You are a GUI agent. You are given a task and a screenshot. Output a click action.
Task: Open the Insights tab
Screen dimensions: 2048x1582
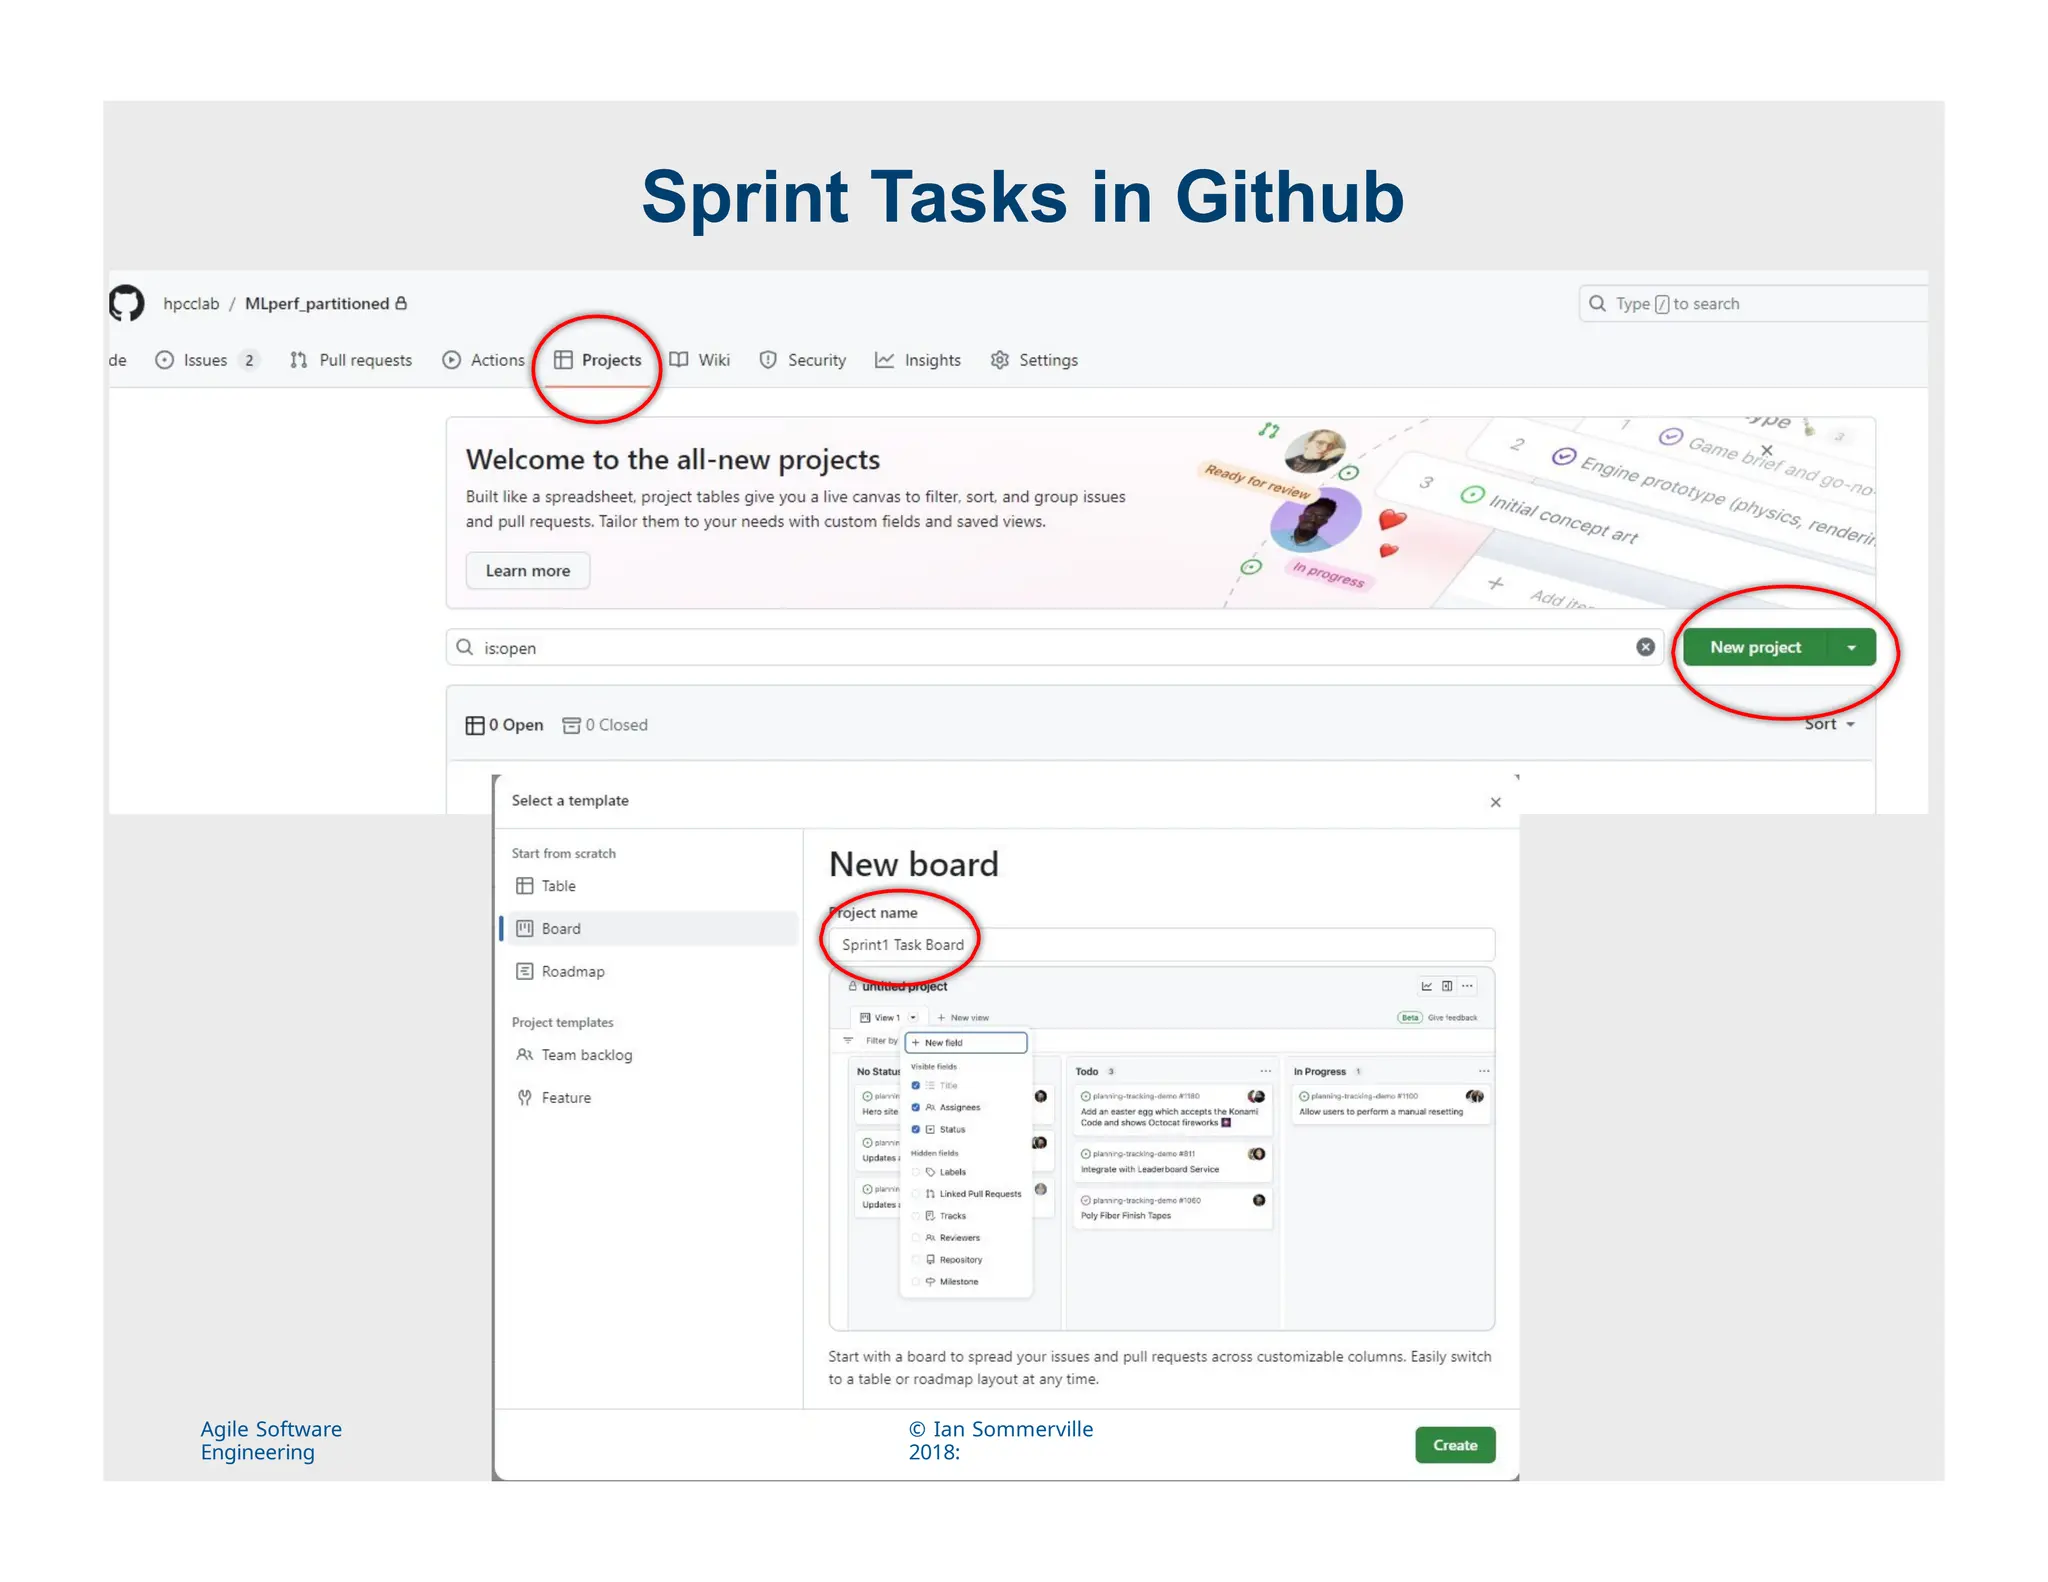918,360
